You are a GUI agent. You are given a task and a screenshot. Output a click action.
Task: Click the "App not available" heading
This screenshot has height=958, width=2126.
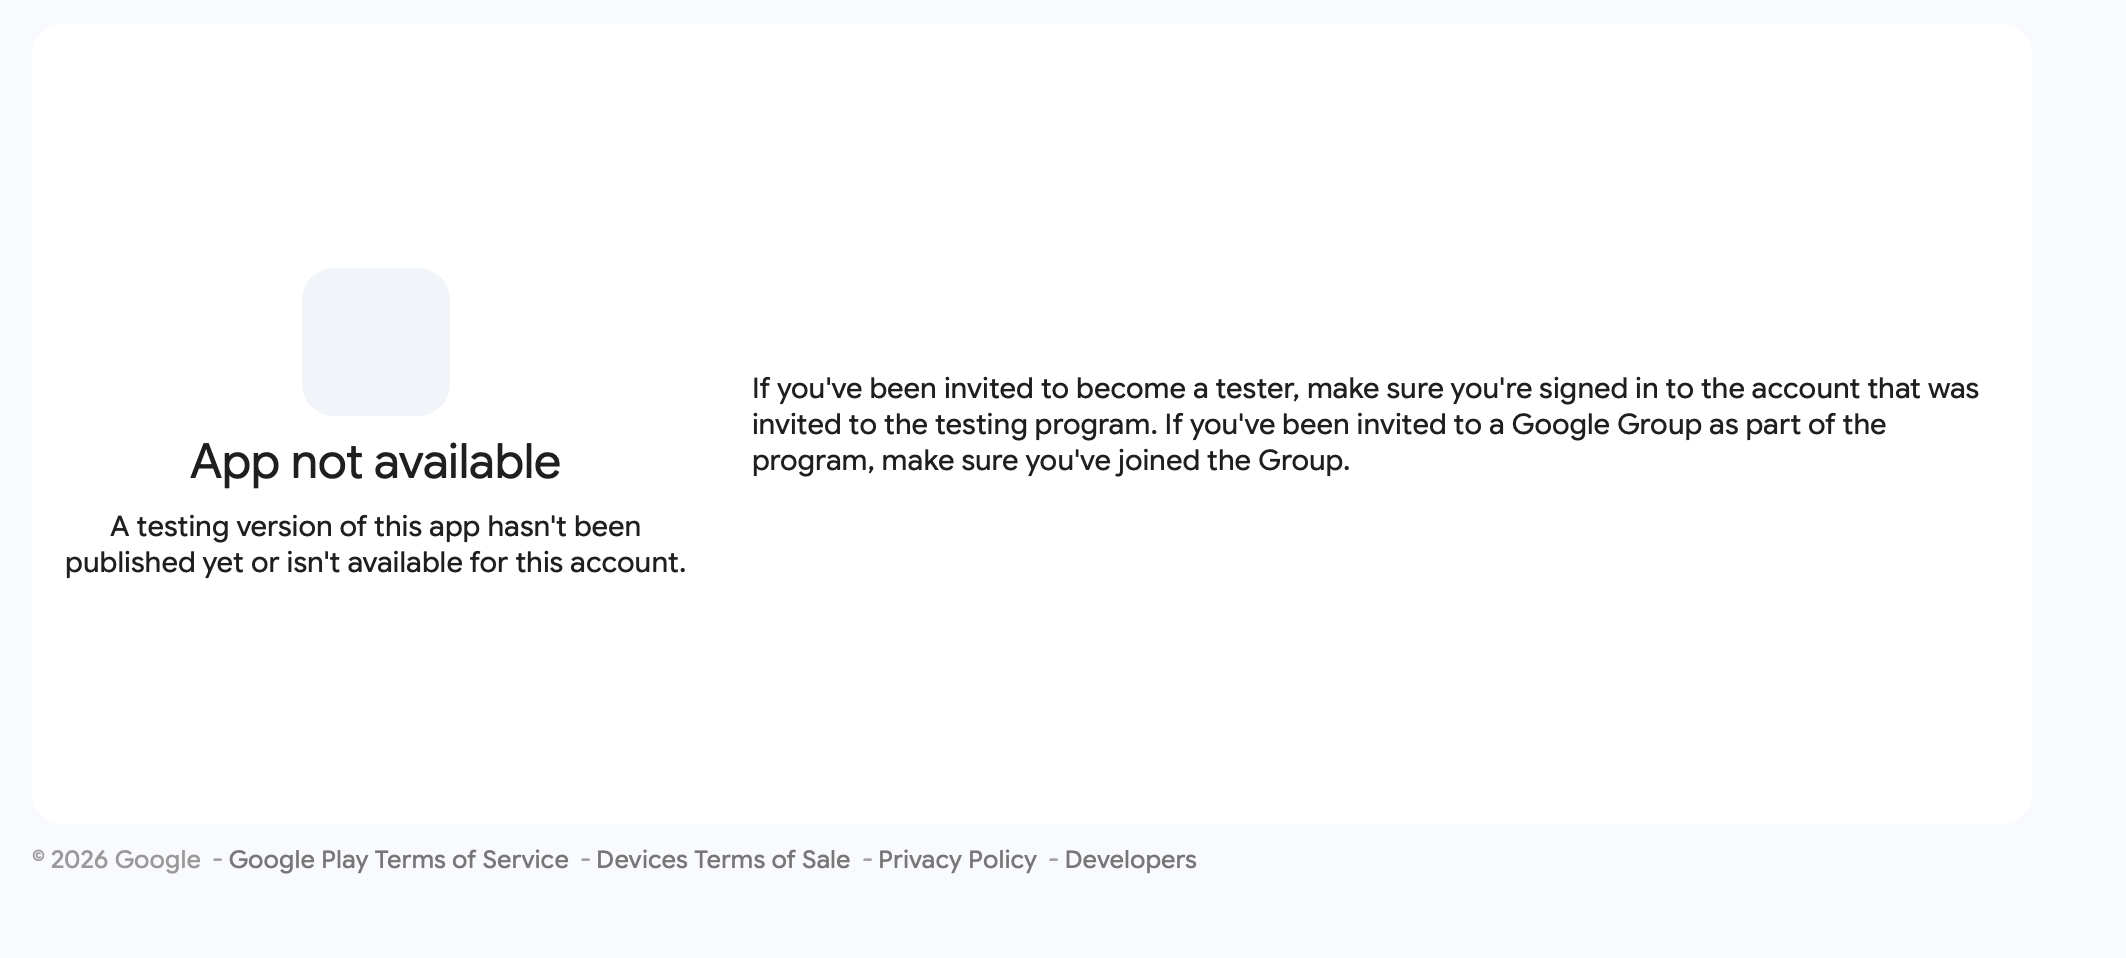click(x=375, y=462)
